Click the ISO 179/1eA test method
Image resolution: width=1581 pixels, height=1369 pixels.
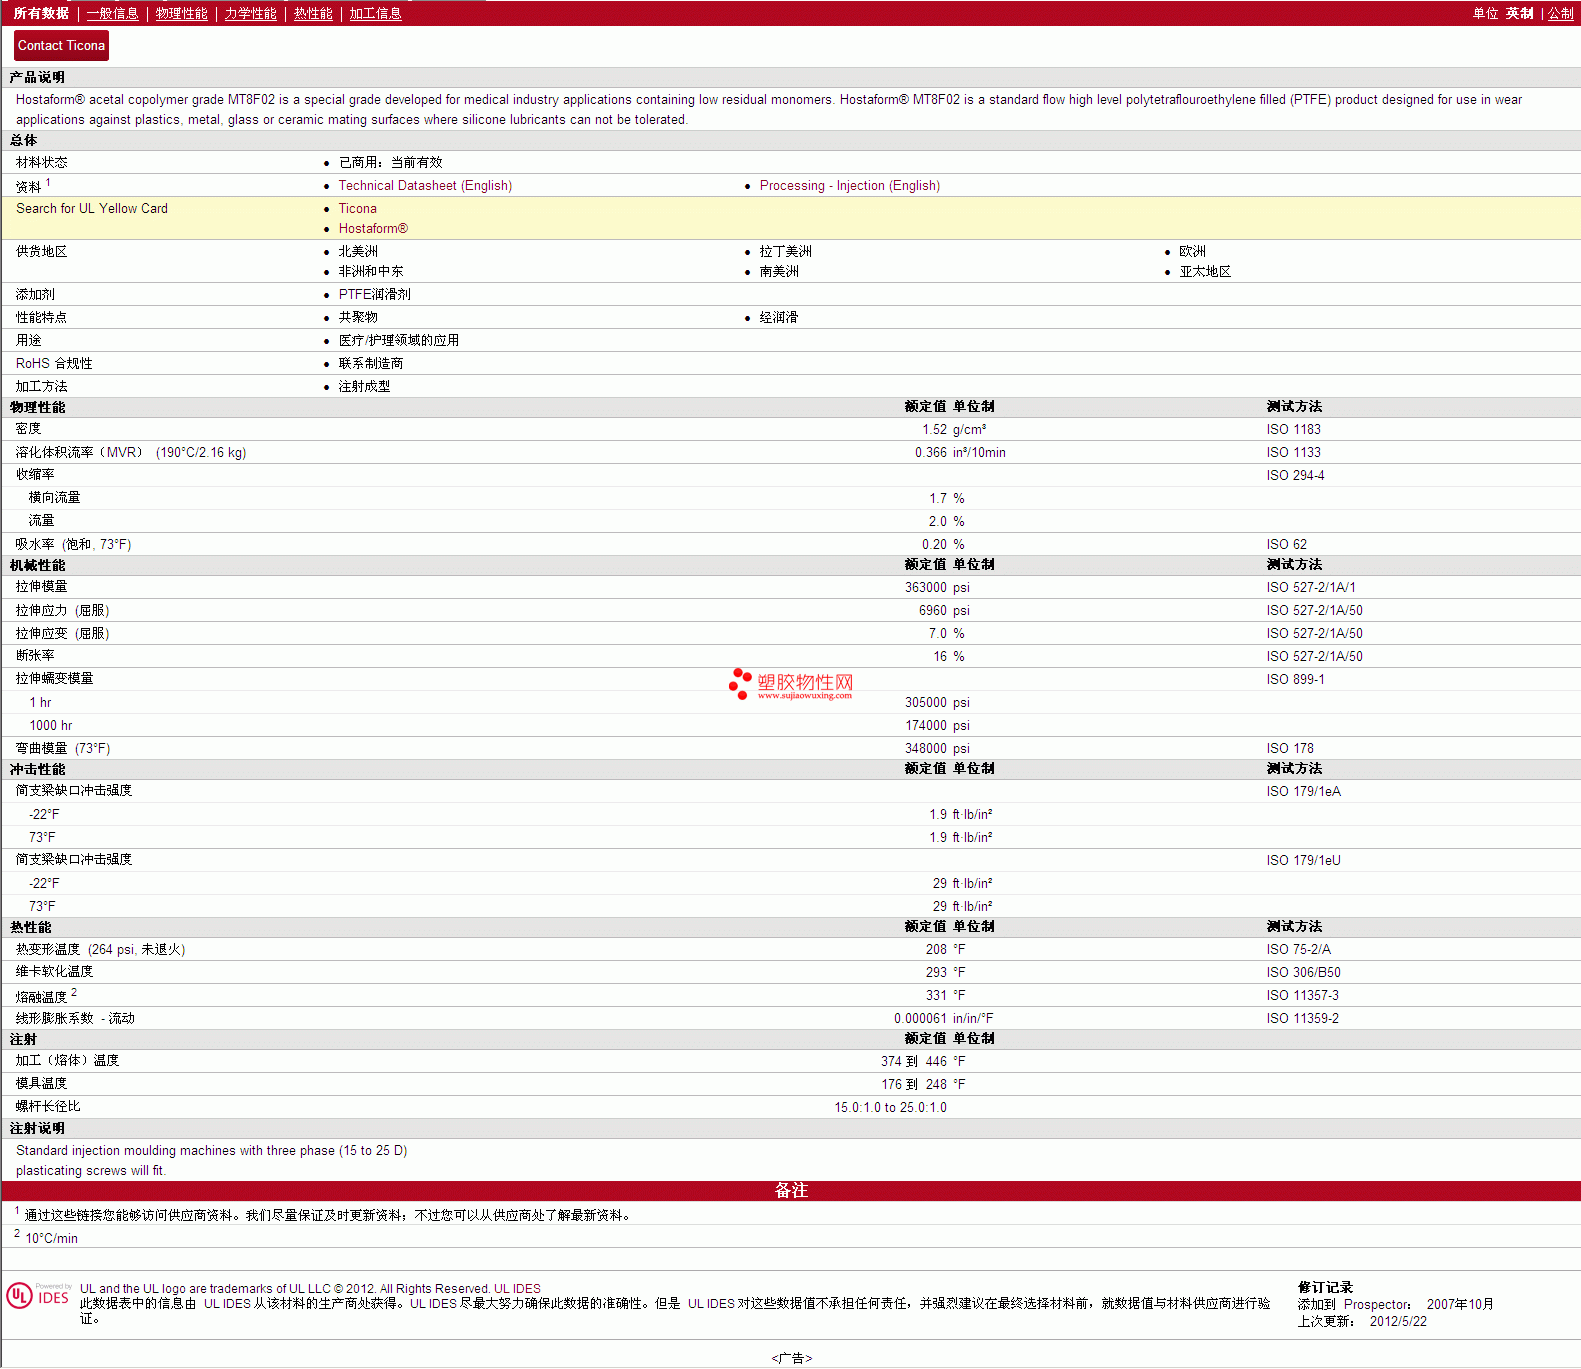pyautogui.click(x=1303, y=791)
